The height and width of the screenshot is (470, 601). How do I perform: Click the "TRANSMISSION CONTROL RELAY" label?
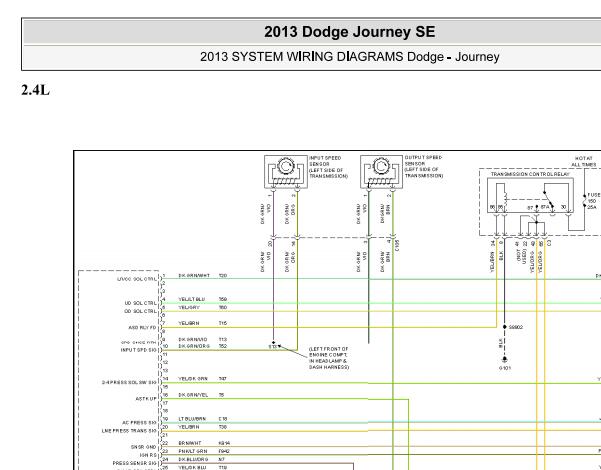coord(530,174)
